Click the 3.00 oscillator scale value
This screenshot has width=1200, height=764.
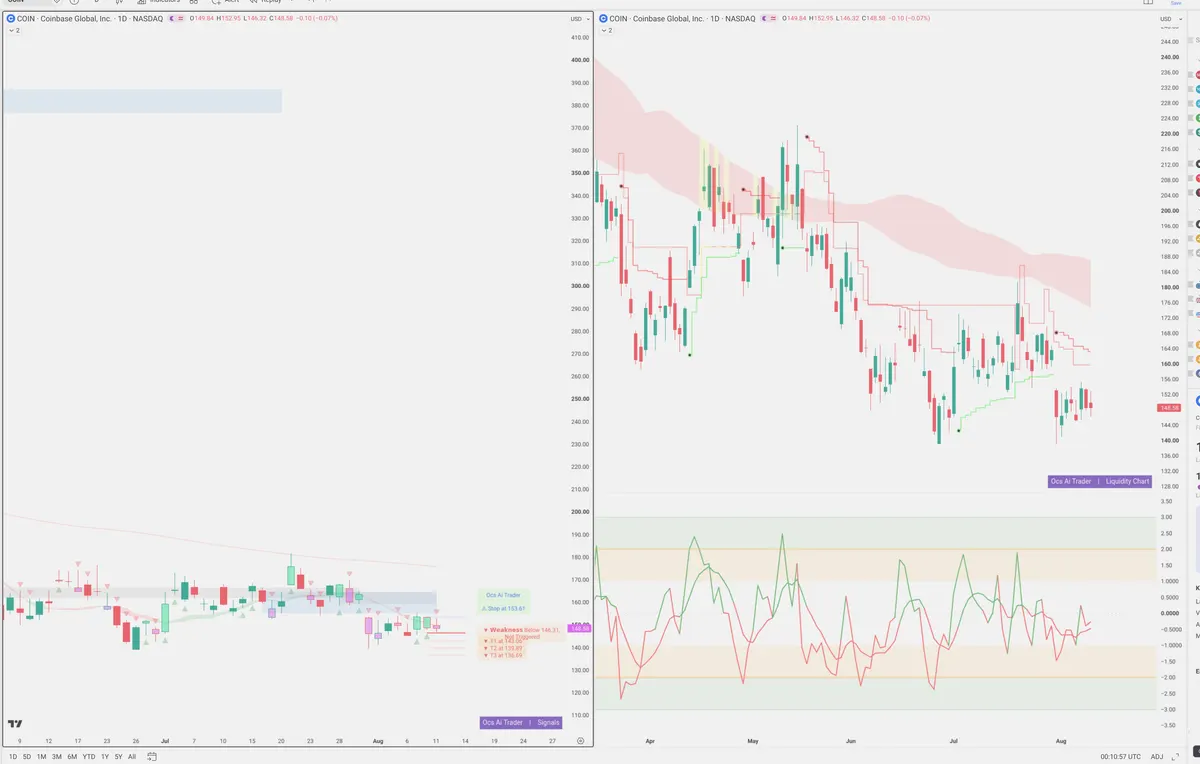coord(1165,517)
